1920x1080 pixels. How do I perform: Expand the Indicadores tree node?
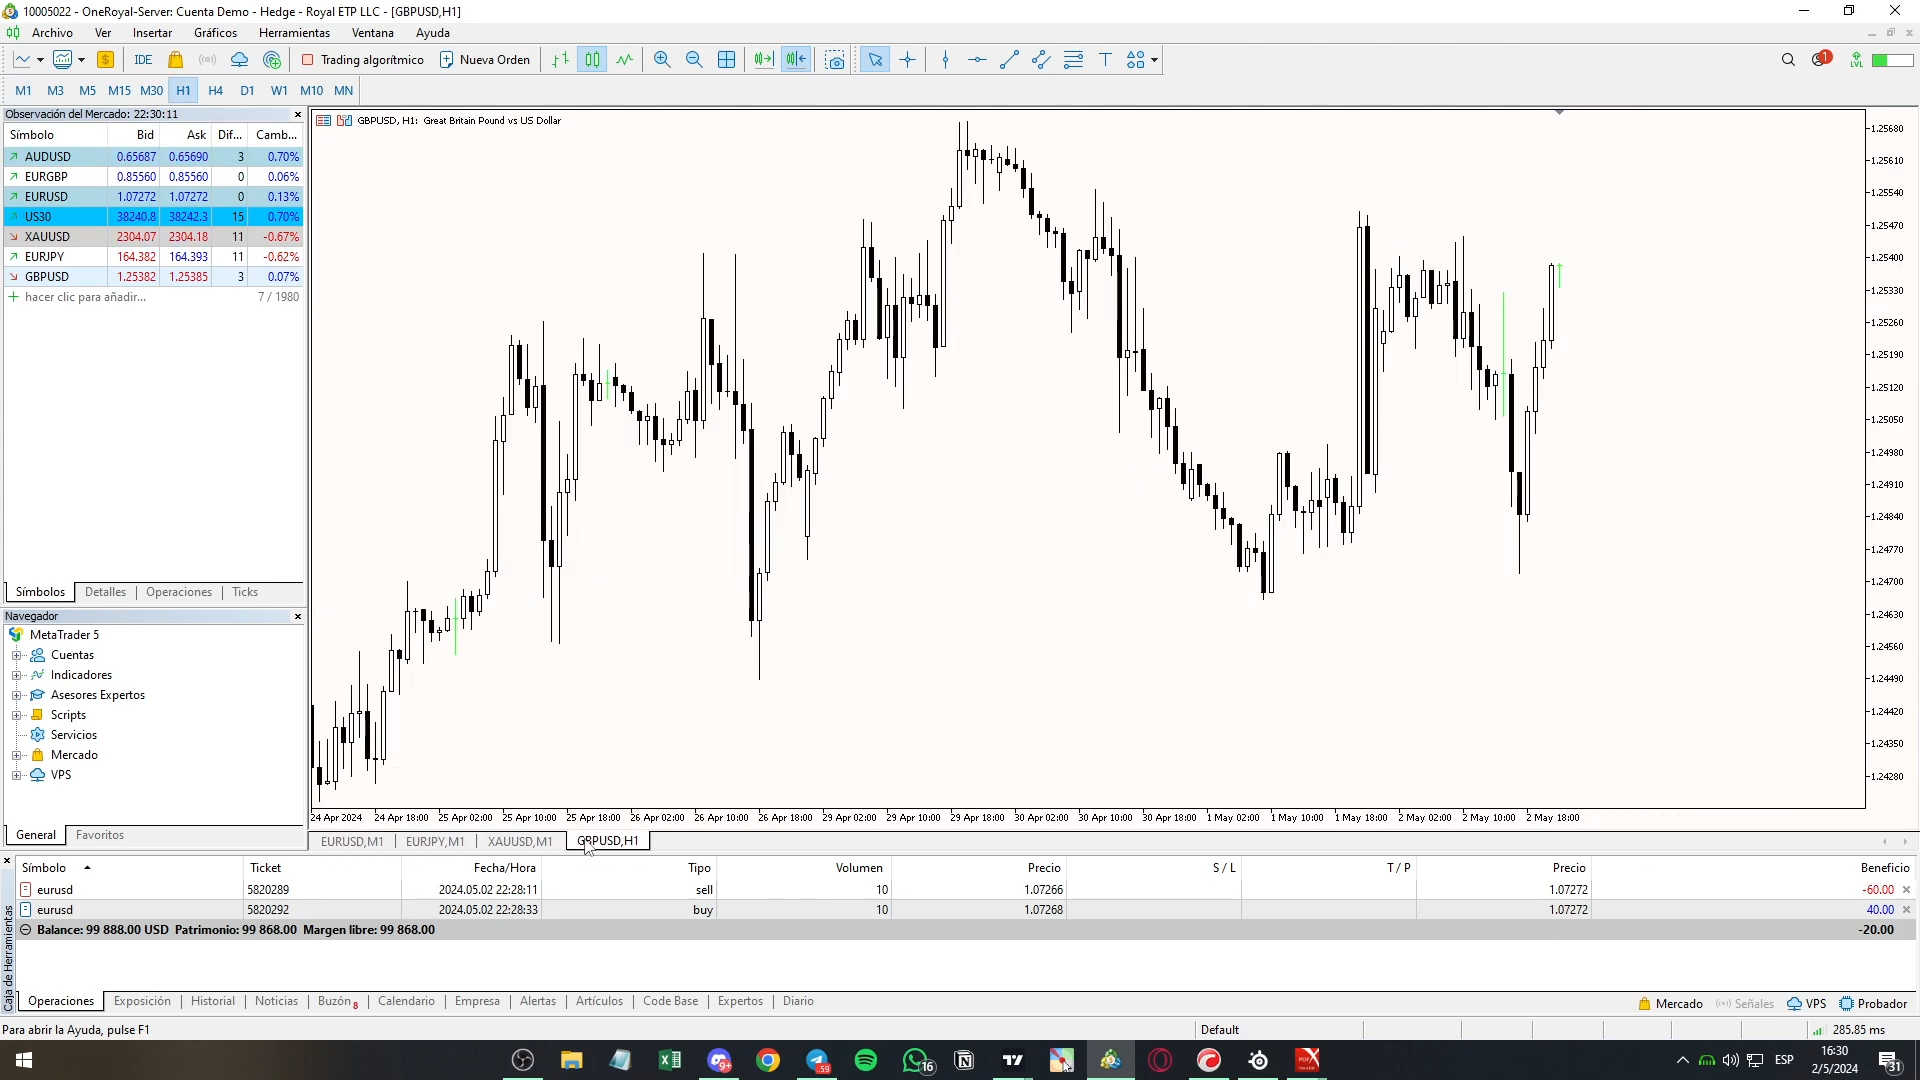click(17, 675)
